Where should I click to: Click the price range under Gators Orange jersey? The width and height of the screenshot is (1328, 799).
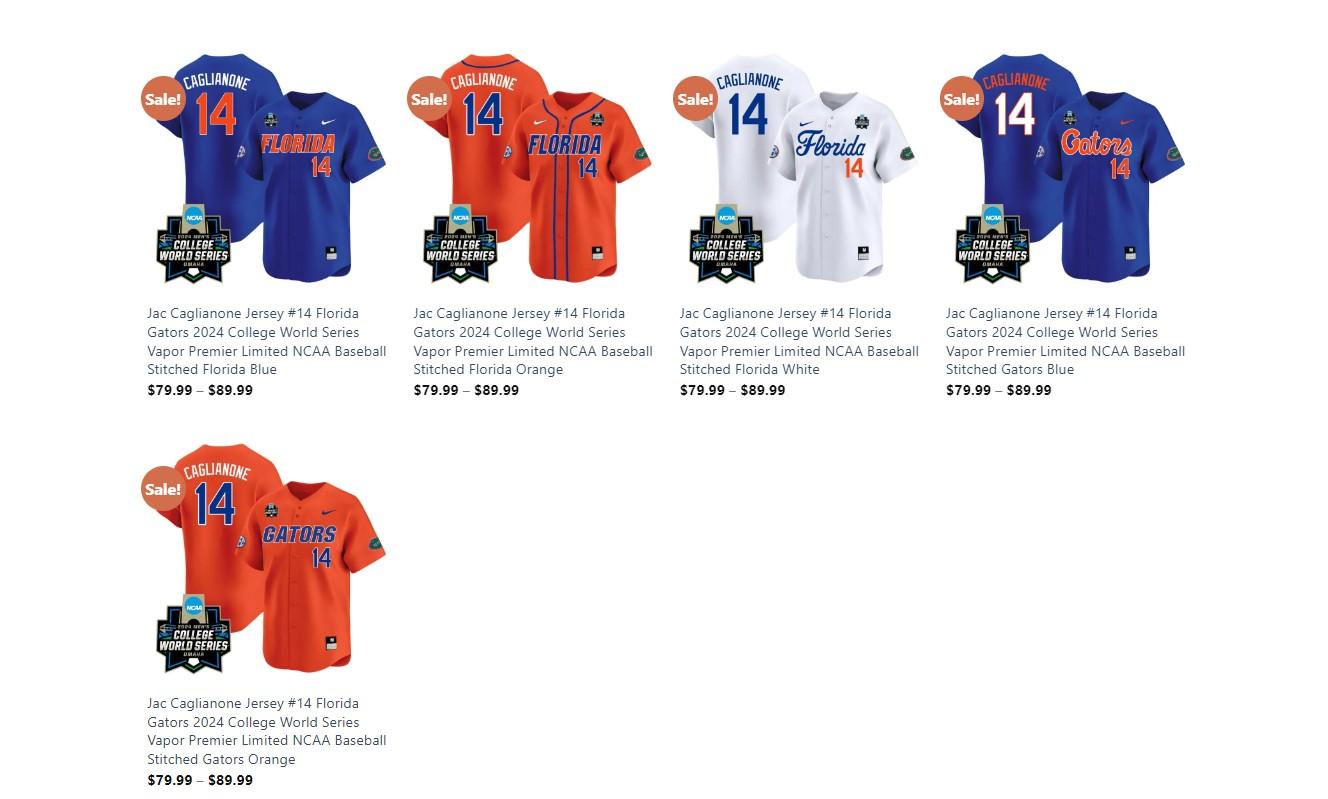[x=200, y=780]
